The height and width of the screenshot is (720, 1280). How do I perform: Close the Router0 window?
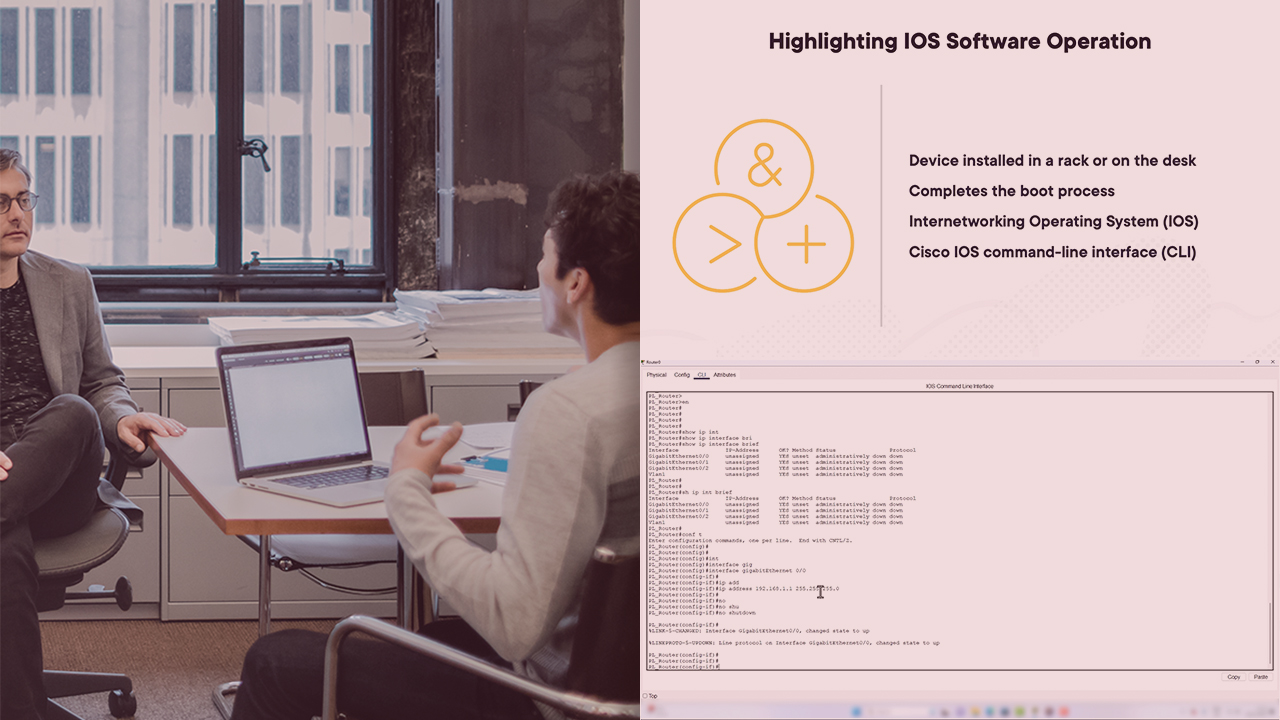1270,361
